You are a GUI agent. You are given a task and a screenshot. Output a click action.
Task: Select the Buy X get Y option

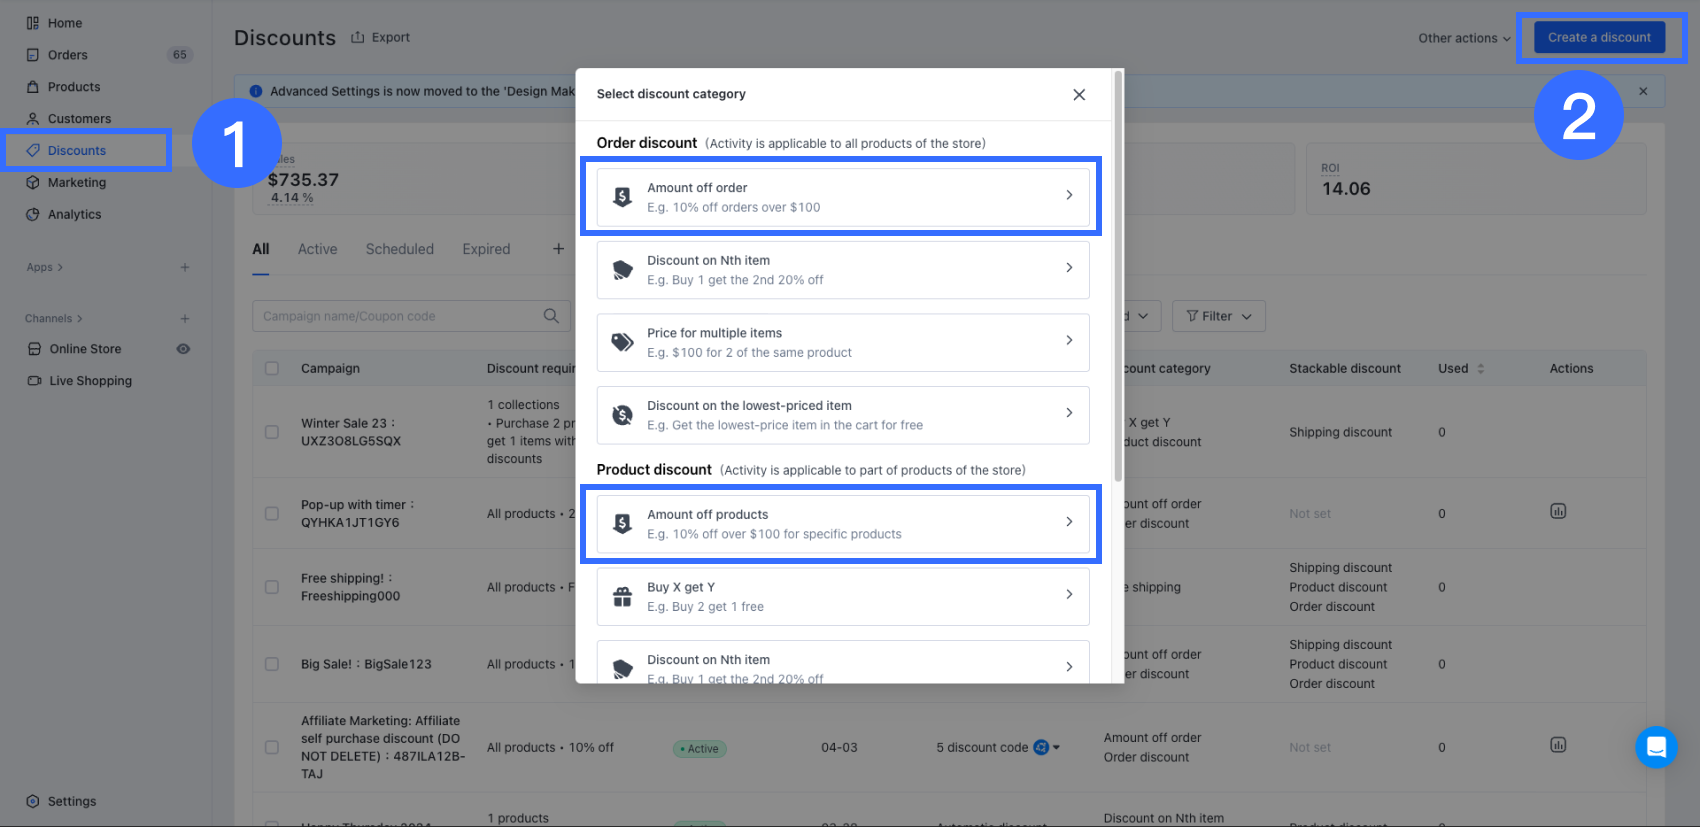pos(842,597)
